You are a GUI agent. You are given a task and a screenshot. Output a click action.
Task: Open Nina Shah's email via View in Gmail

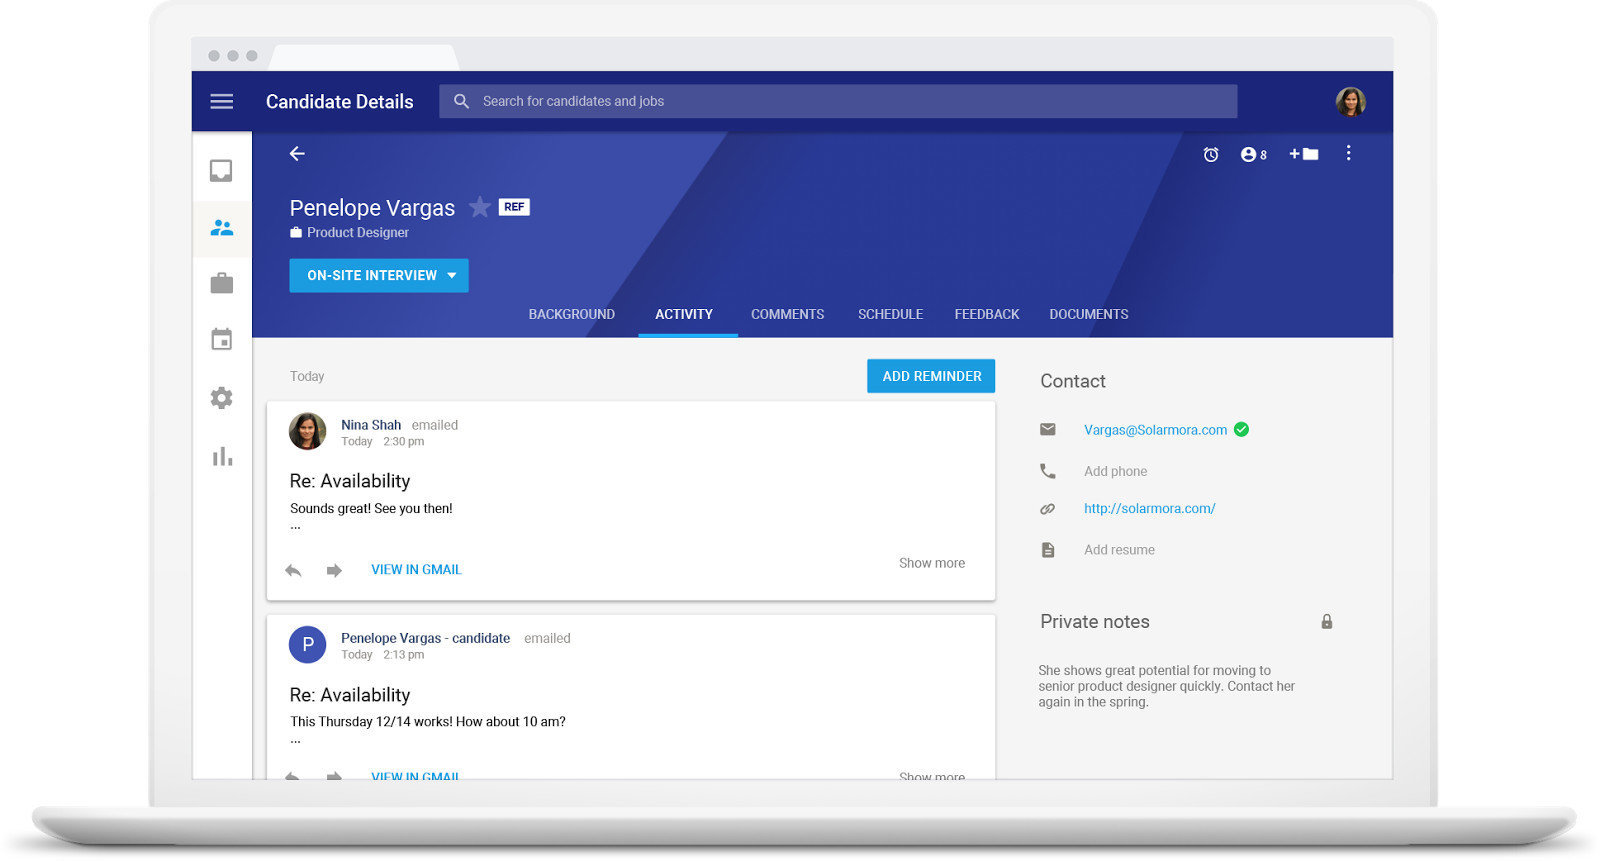tap(416, 570)
